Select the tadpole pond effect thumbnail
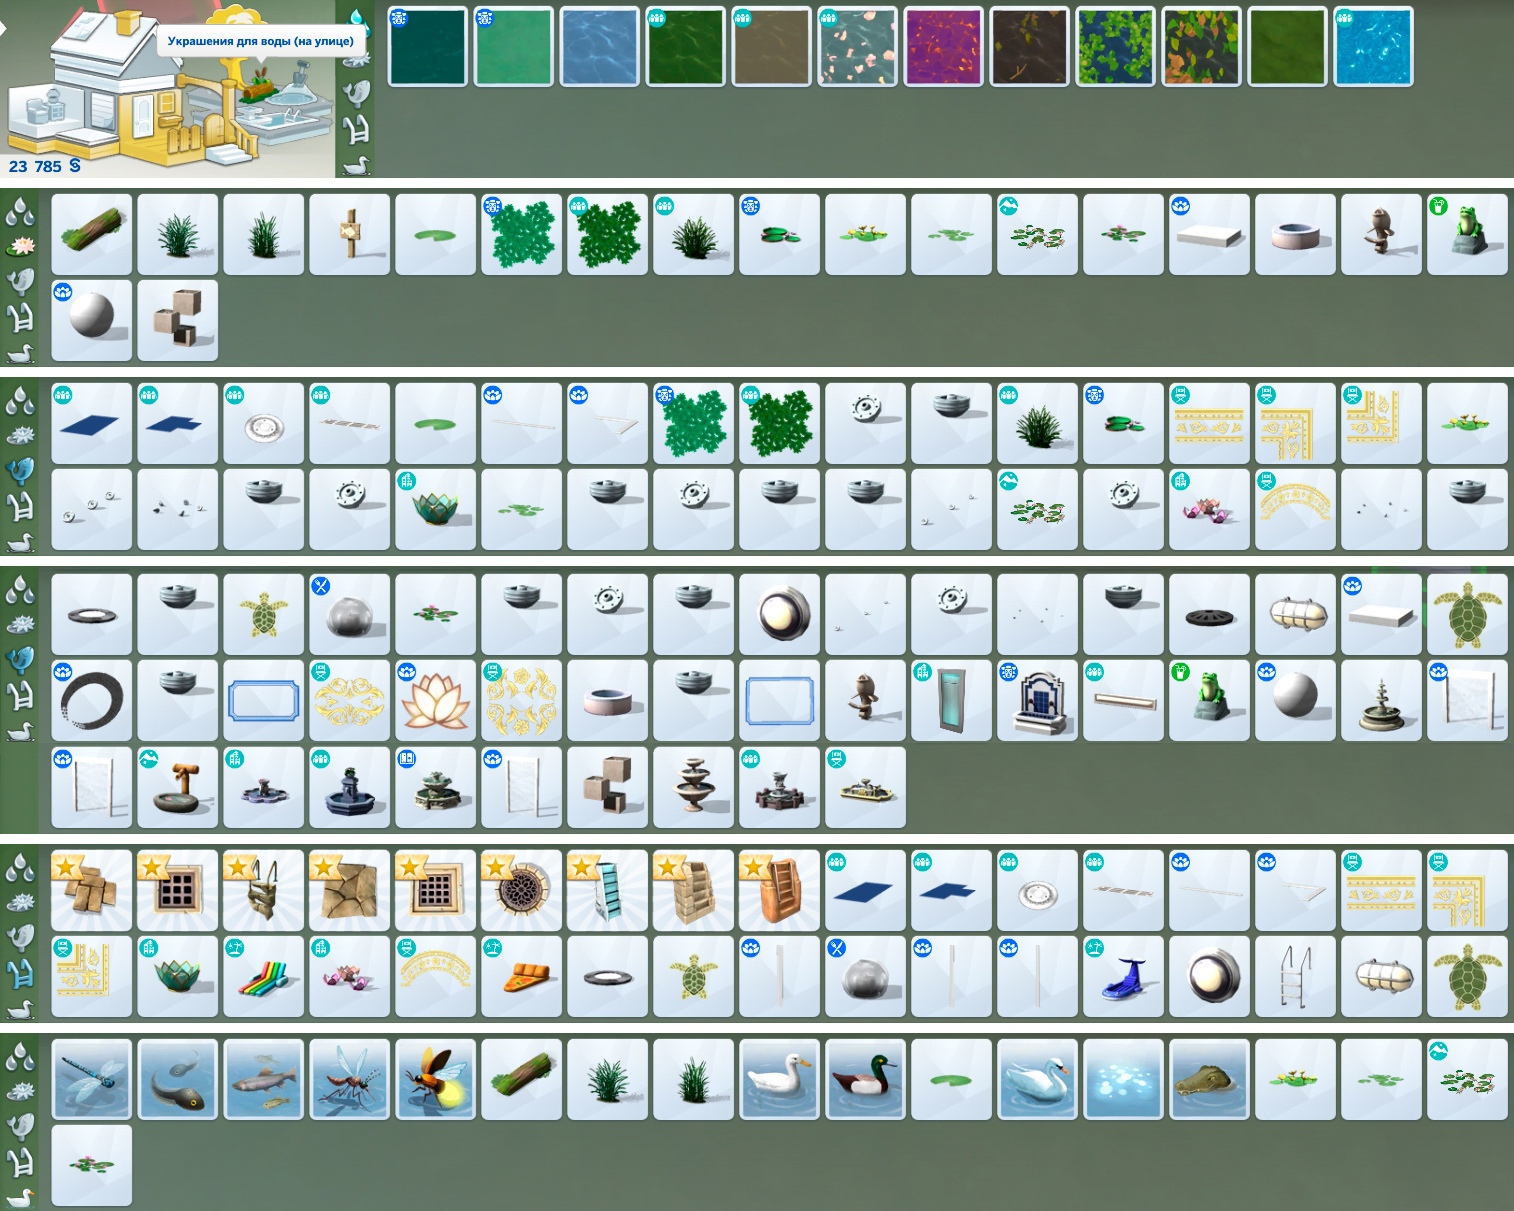Image resolution: width=1514 pixels, height=1211 pixels. (x=177, y=1079)
